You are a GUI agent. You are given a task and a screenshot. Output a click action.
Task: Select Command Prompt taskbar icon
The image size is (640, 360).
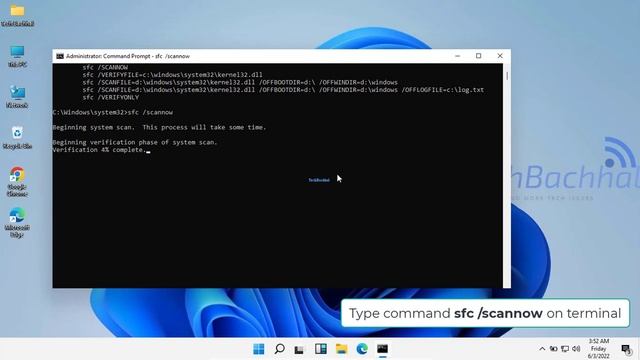coord(382,349)
